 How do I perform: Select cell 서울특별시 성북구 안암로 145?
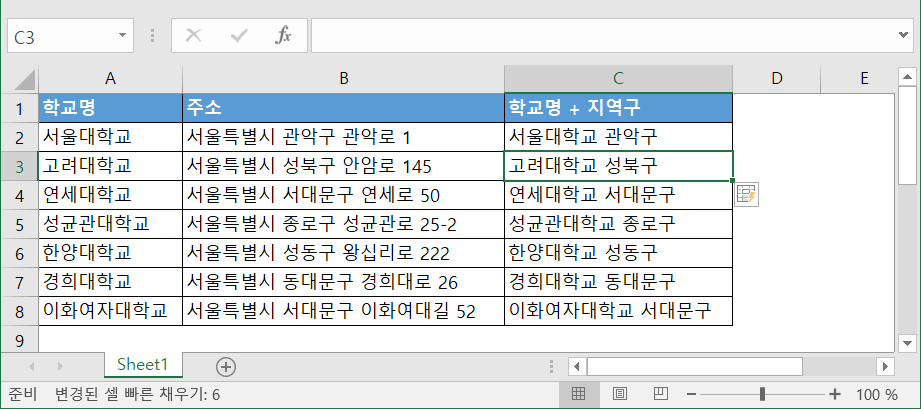(x=344, y=166)
